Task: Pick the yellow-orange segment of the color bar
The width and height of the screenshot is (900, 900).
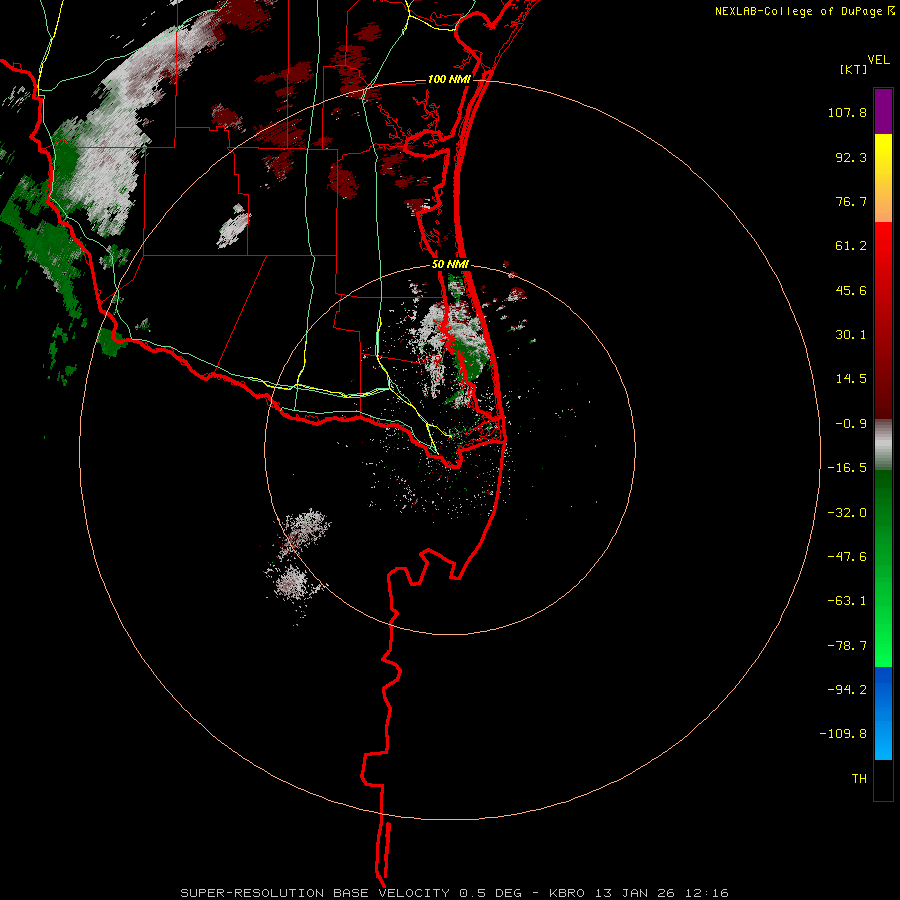Action: (883, 178)
